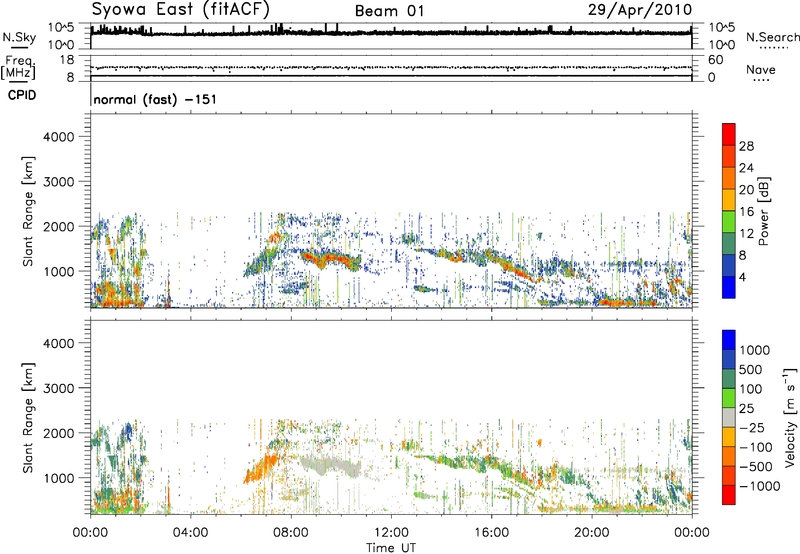Click light green 25–100 Velocity colorbar segment
Viewport: 800px width, 554px height.
(x=729, y=398)
